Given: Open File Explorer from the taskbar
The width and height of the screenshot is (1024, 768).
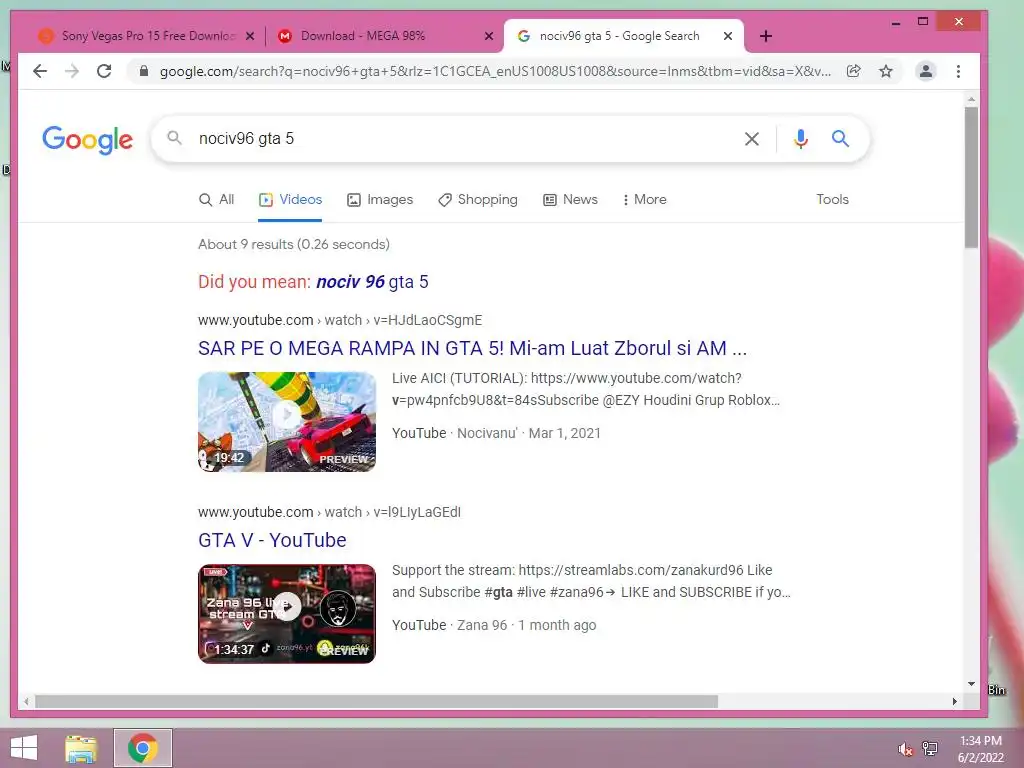Looking at the screenshot, I should [x=81, y=748].
